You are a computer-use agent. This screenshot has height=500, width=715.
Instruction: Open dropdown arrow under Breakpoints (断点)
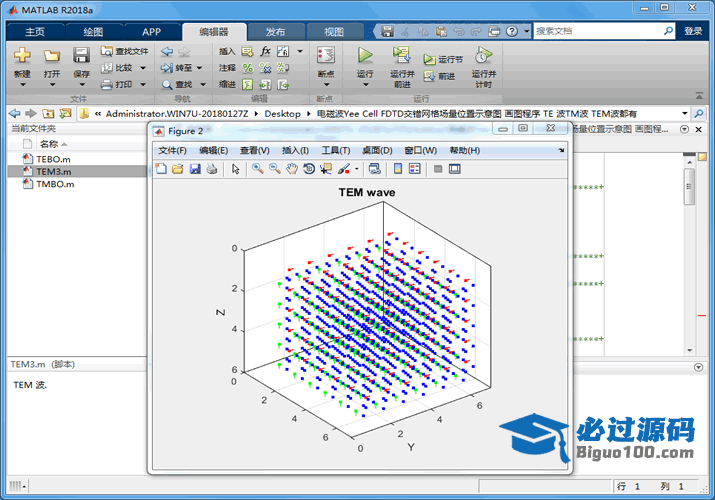coord(326,85)
